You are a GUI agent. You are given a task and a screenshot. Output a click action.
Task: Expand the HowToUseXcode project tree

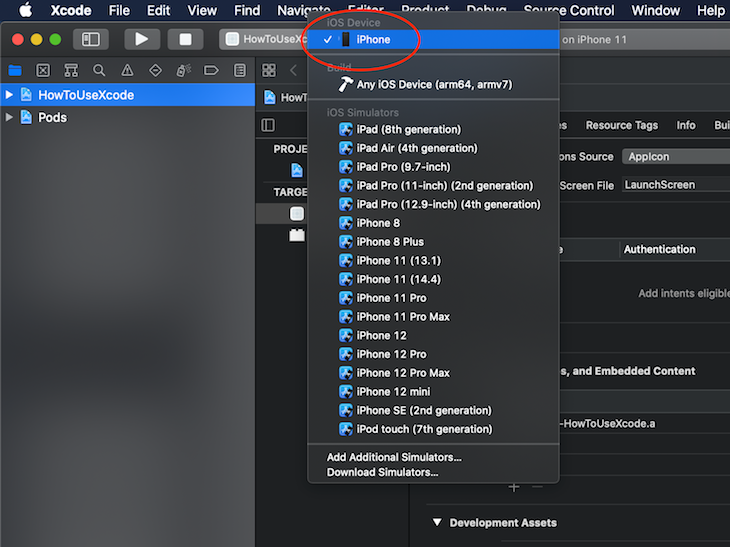click(x=9, y=95)
